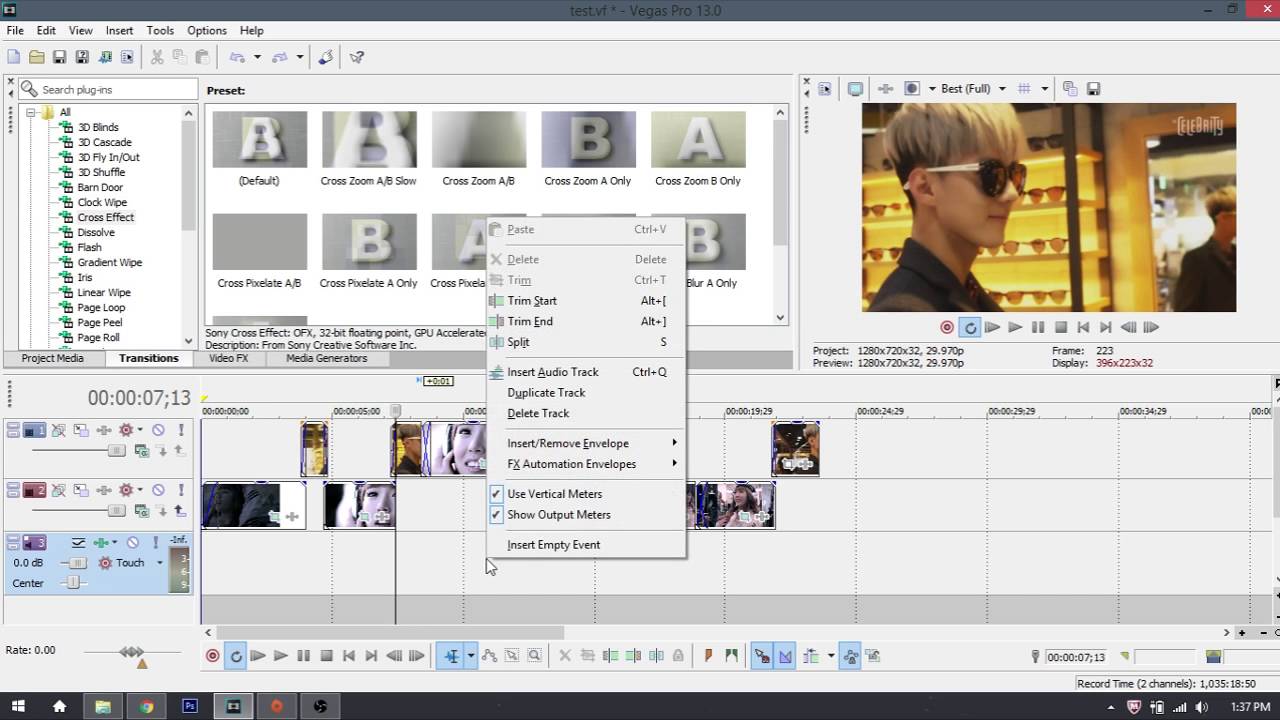Click the Cut scissors icon in the toolbar
This screenshot has width=1280, height=720.
[157, 57]
